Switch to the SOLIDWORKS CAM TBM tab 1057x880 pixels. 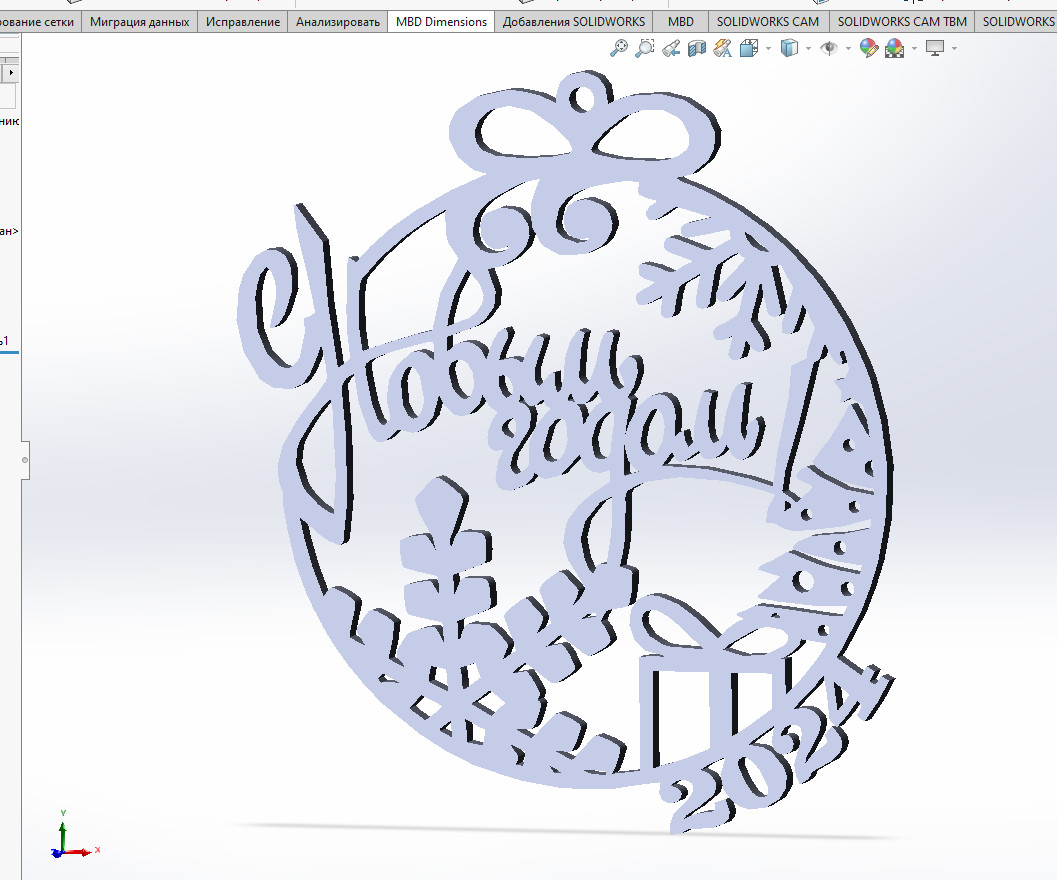(902, 22)
